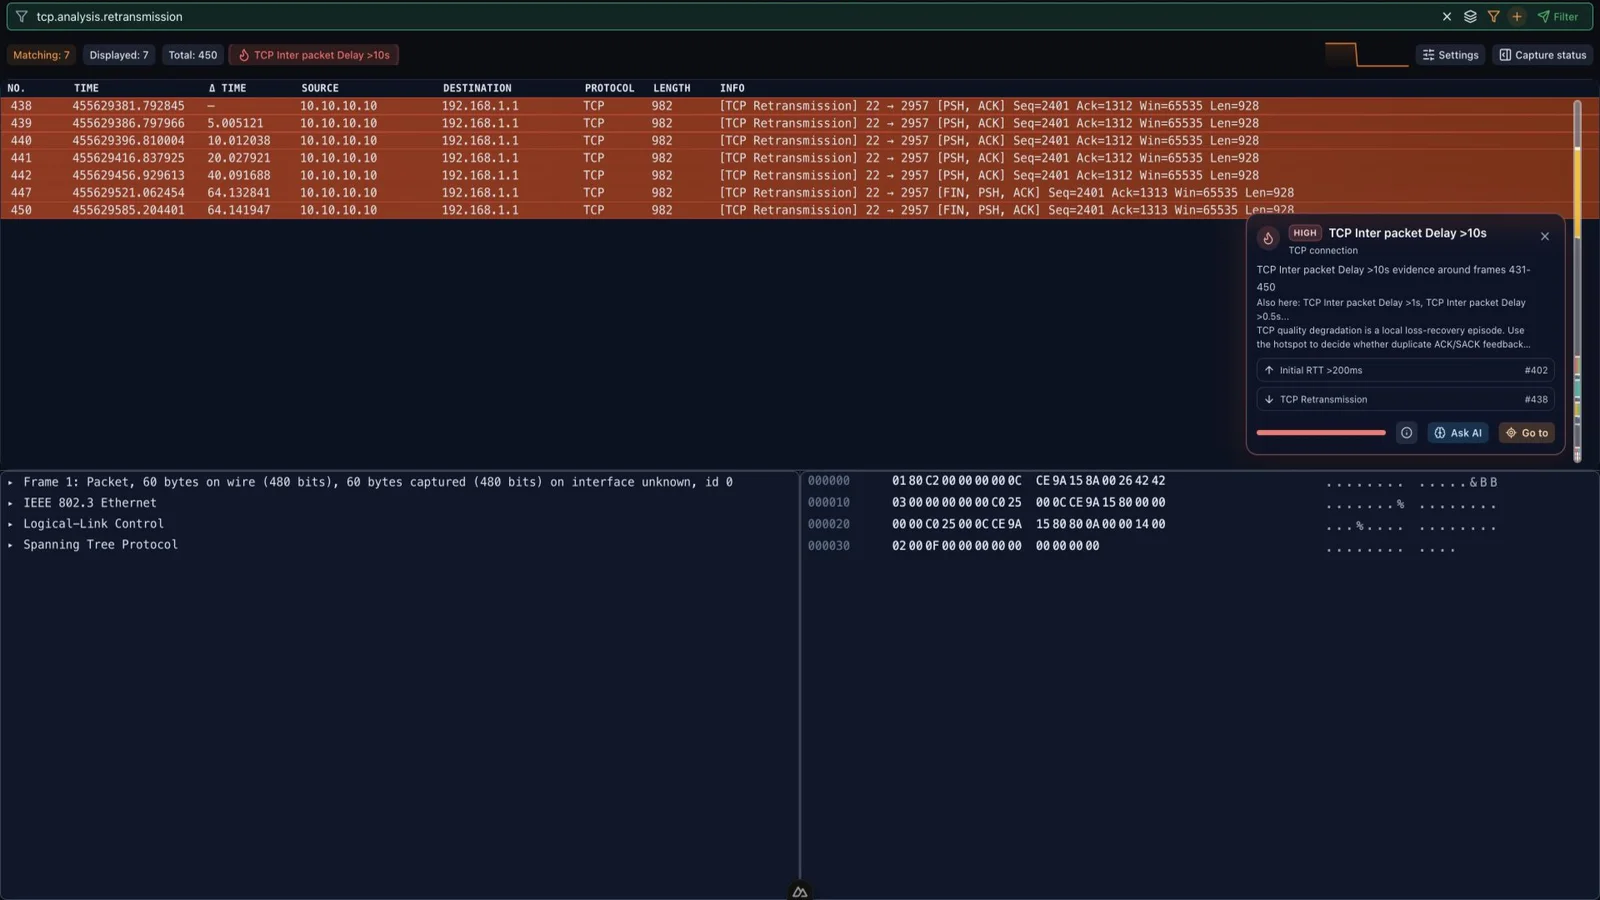The width and height of the screenshot is (1600, 900).
Task: Expand the Frame 1 tree node
Action: coord(11,482)
